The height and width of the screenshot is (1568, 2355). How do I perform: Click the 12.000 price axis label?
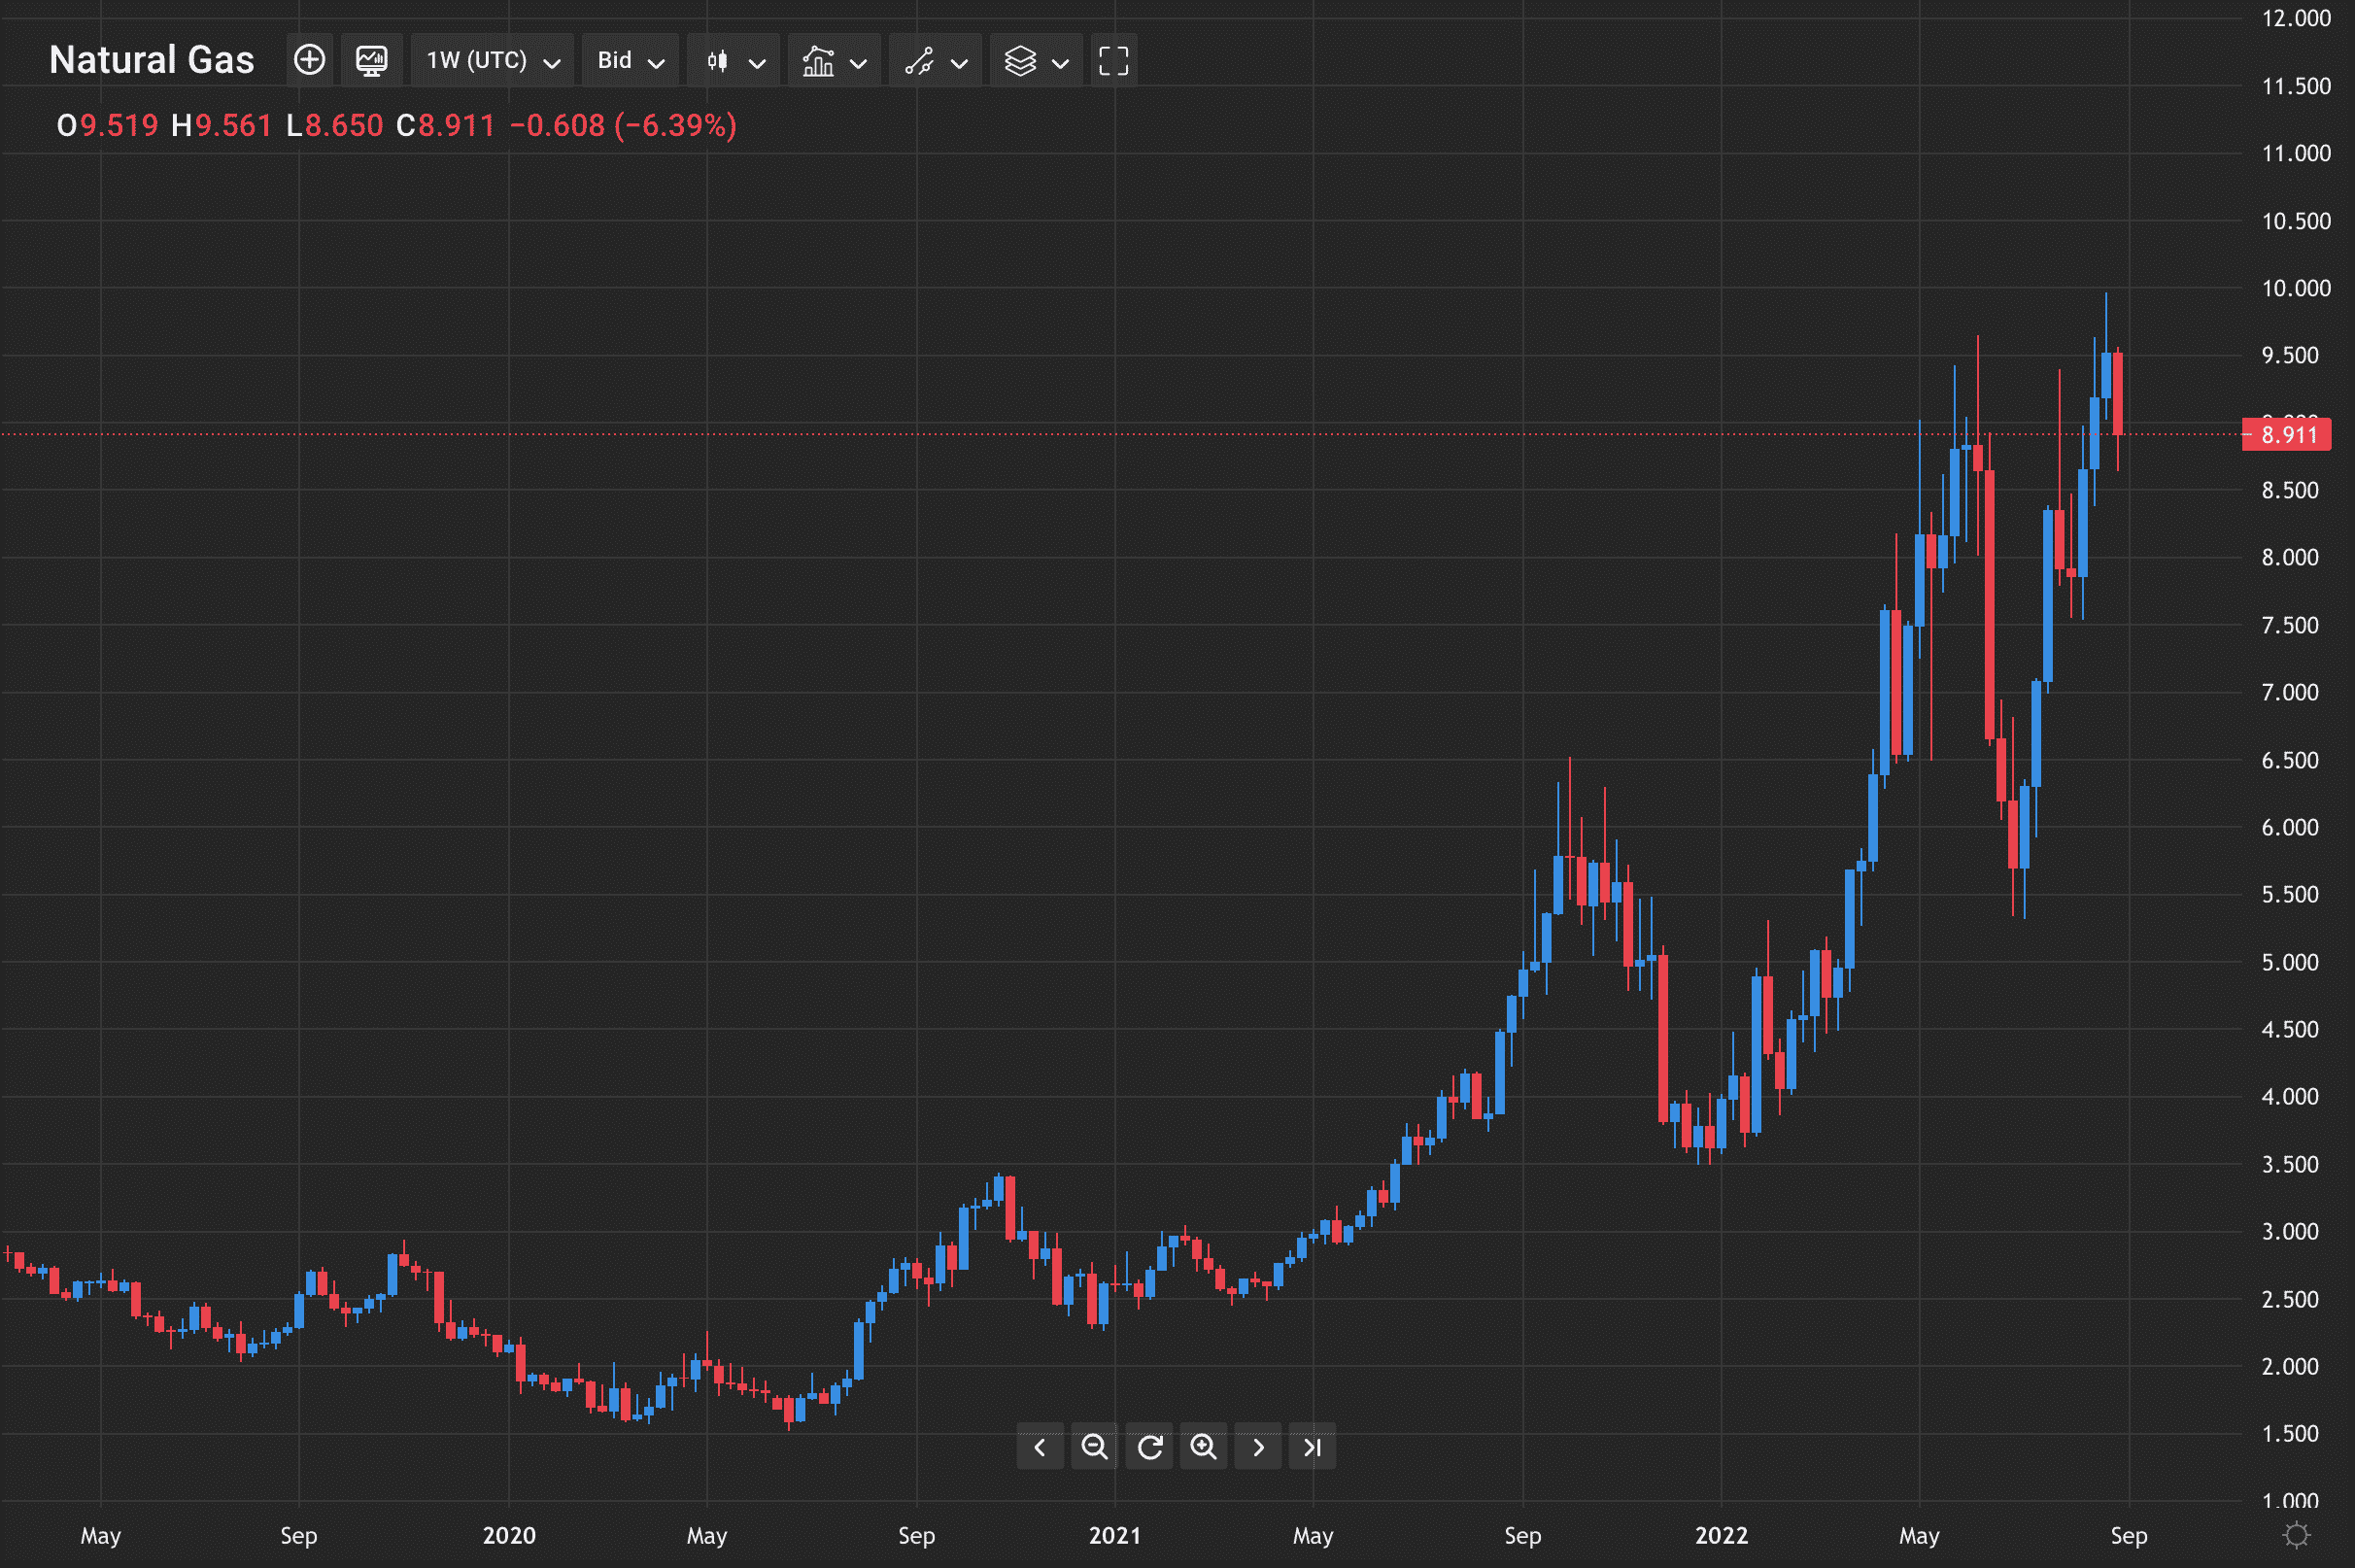(2296, 18)
